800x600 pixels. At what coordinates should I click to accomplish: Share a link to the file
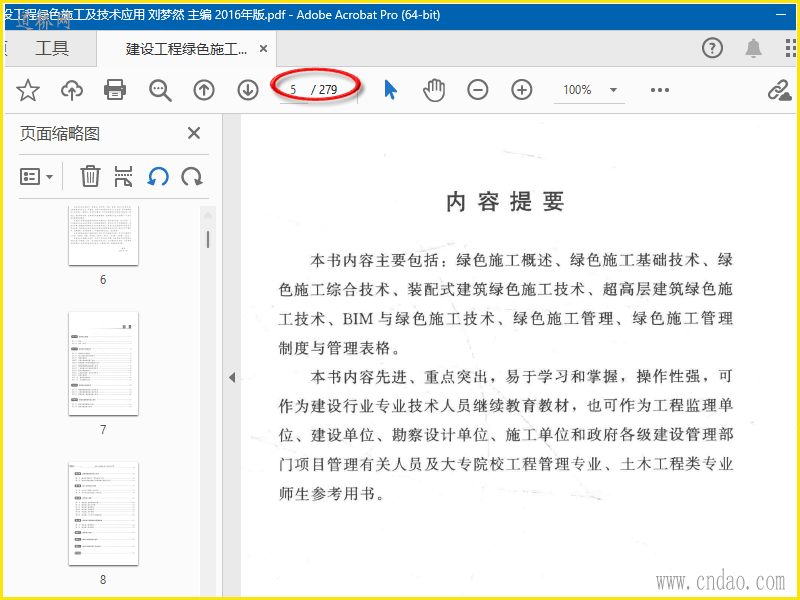pos(780,91)
